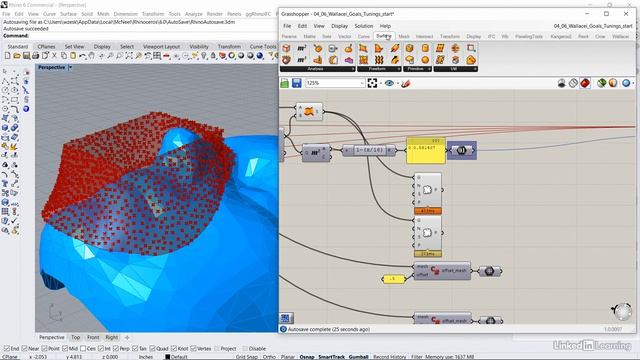Switch to the Top viewport tab

[x=76, y=338]
